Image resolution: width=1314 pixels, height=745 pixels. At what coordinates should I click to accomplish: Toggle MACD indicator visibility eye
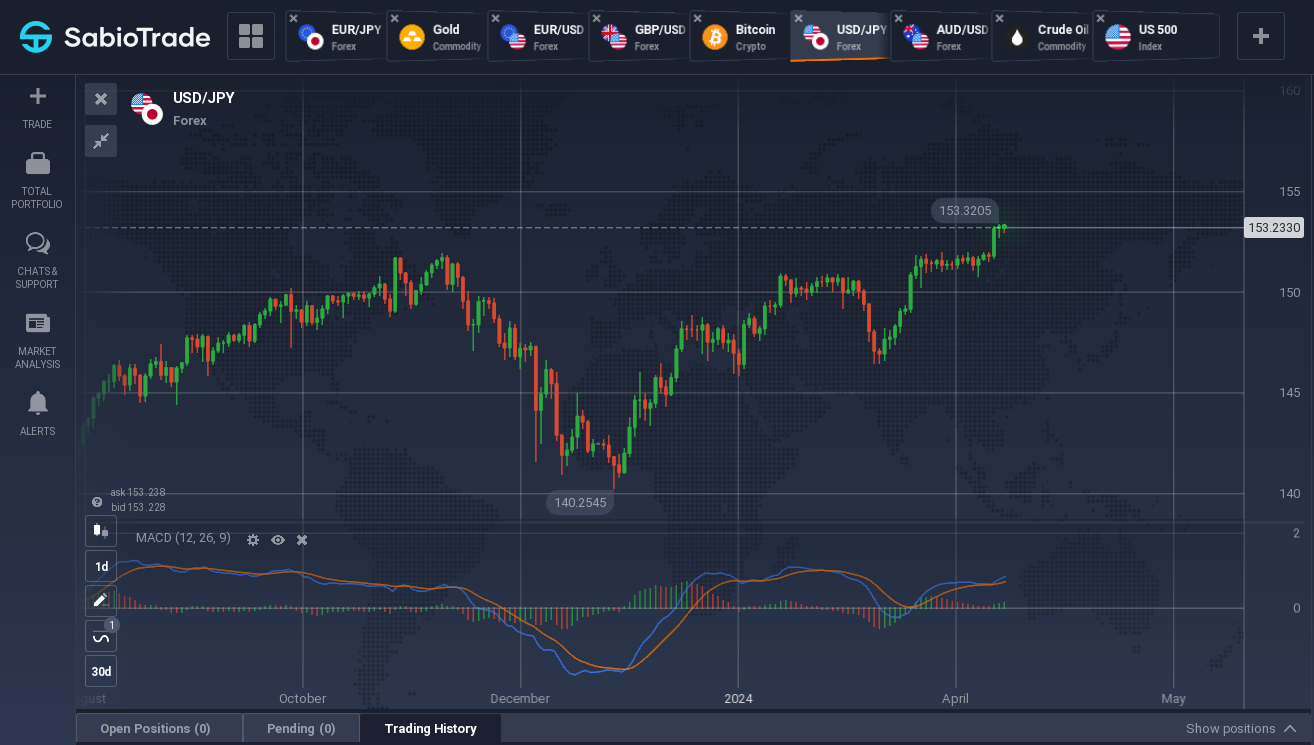coord(278,540)
